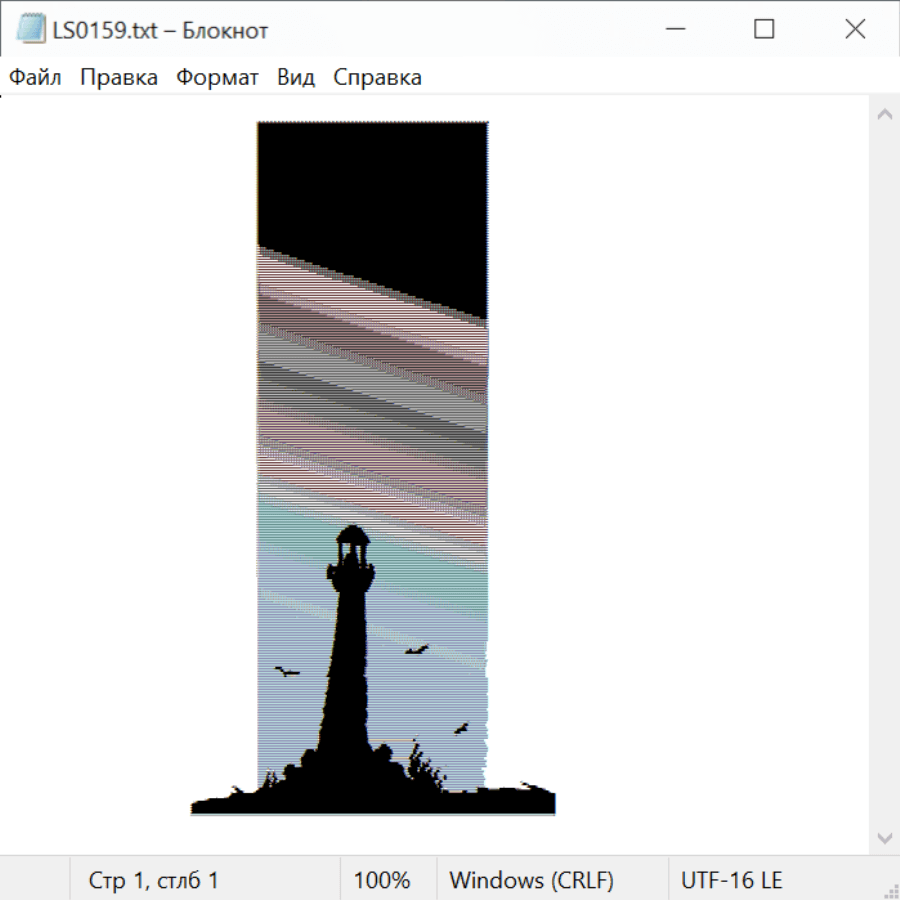Open the Вид menu
Viewport: 900px width, 900px height.
pos(295,78)
